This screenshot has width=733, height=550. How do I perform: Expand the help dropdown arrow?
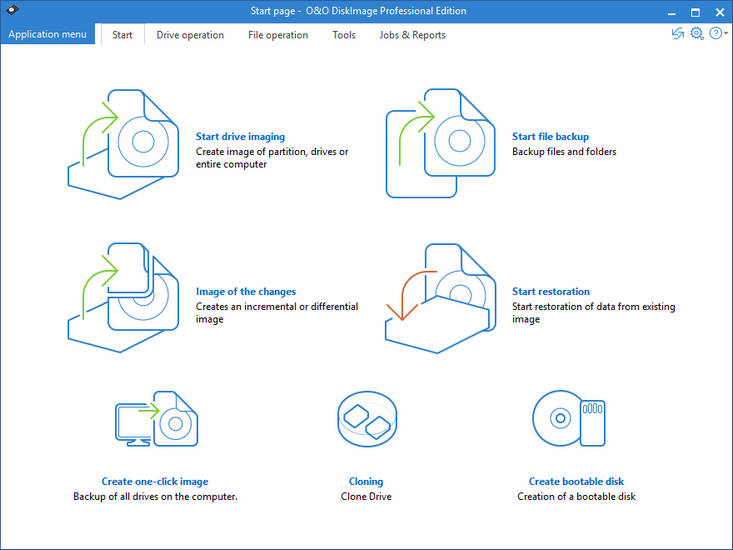coord(726,35)
